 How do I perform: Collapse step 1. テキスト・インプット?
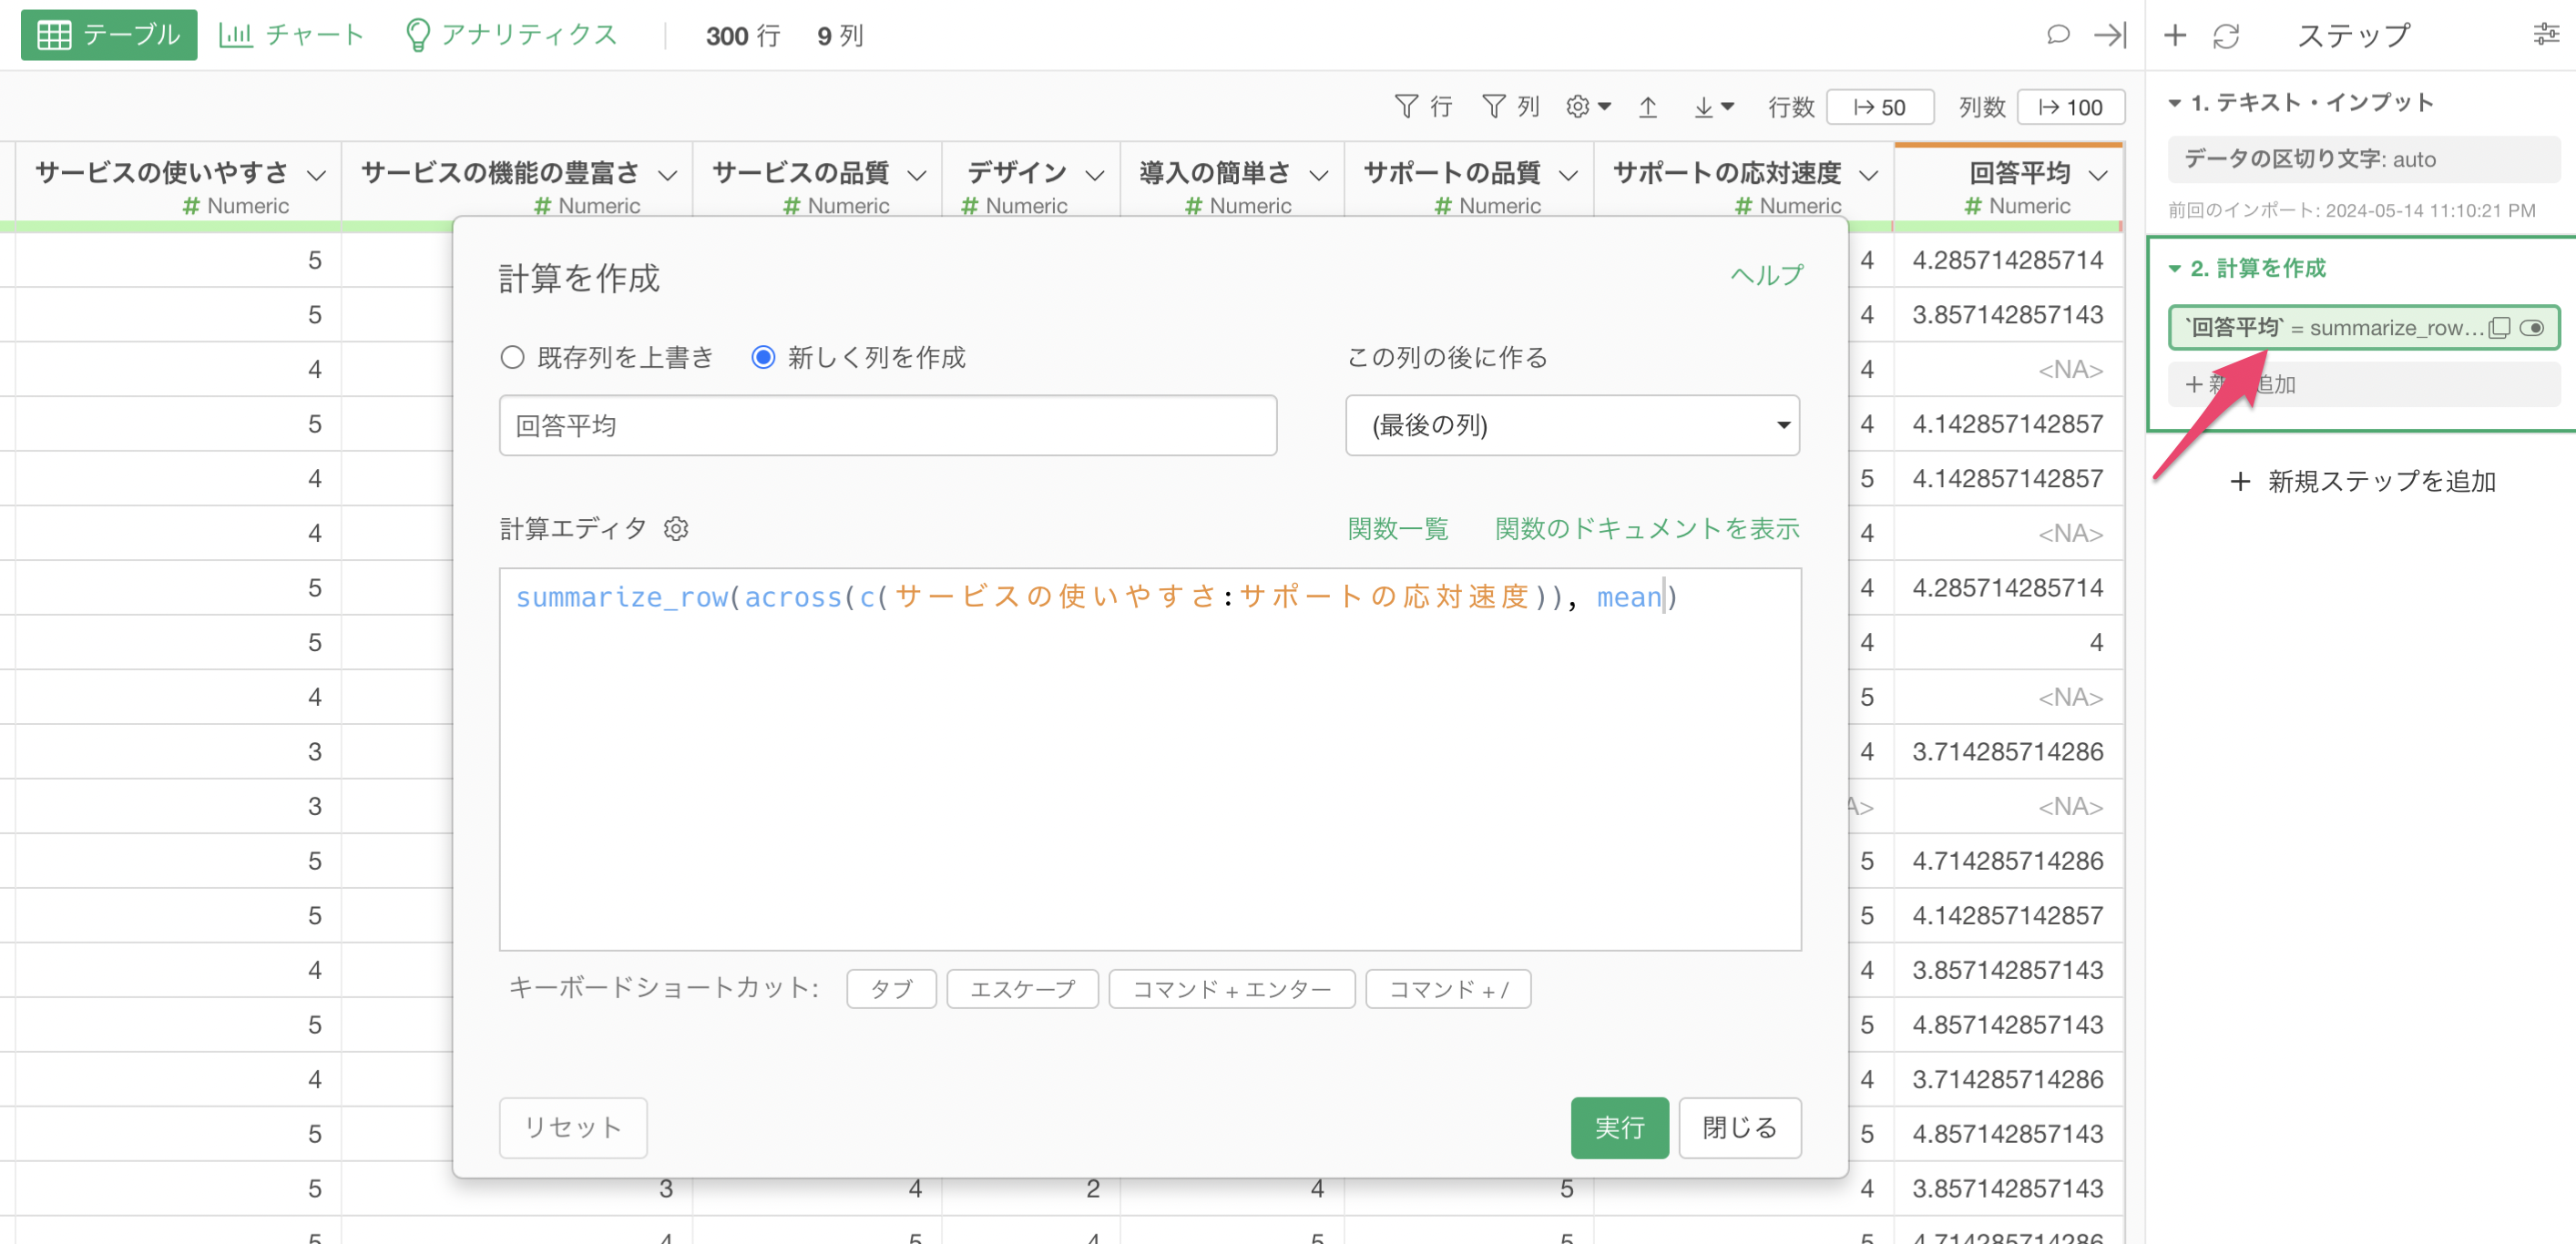pyautogui.click(x=2174, y=103)
